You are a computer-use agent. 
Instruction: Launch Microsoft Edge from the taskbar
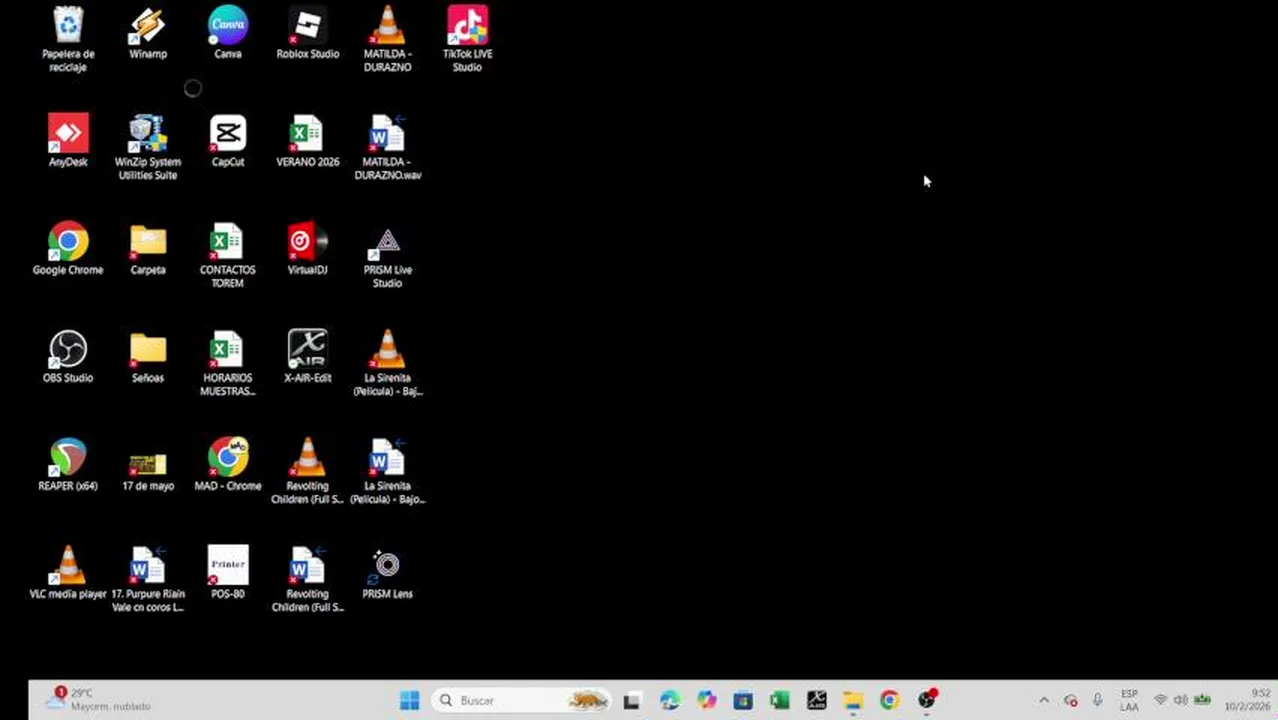coord(669,700)
